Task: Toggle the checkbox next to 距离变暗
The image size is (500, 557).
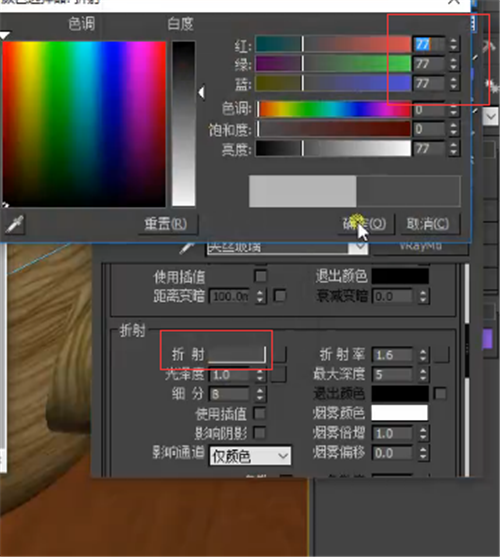Action: tap(280, 296)
